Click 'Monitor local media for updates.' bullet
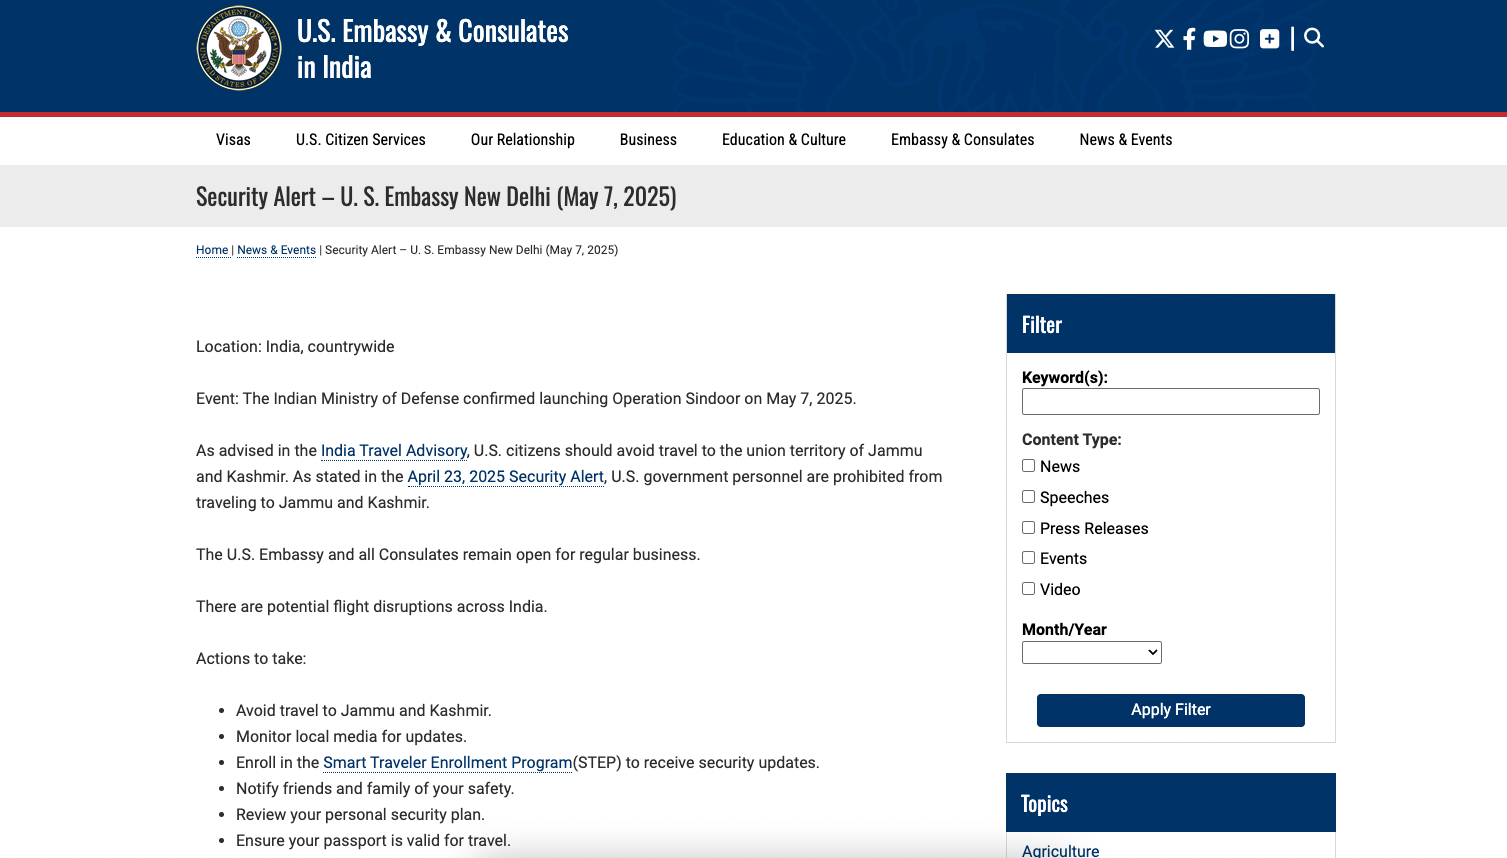 click(351, 737)
